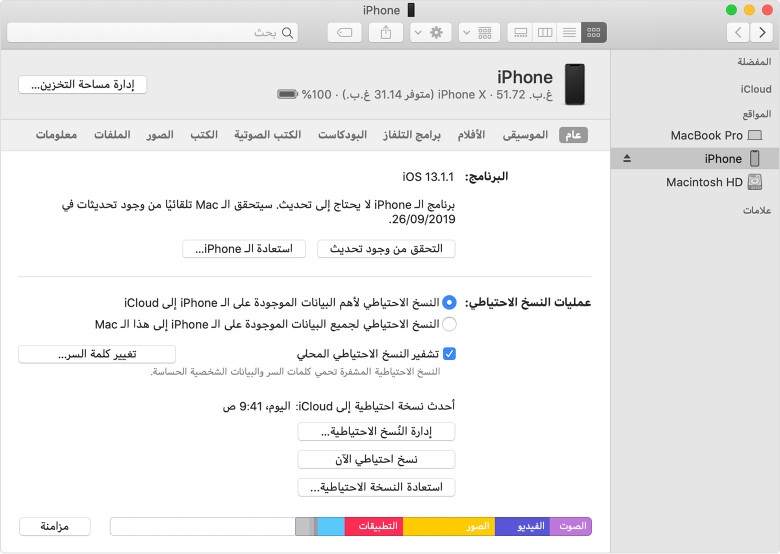Screen dimensions: 780x554
Task: Click the share toolbar icon
Action: tap(386, 33)
